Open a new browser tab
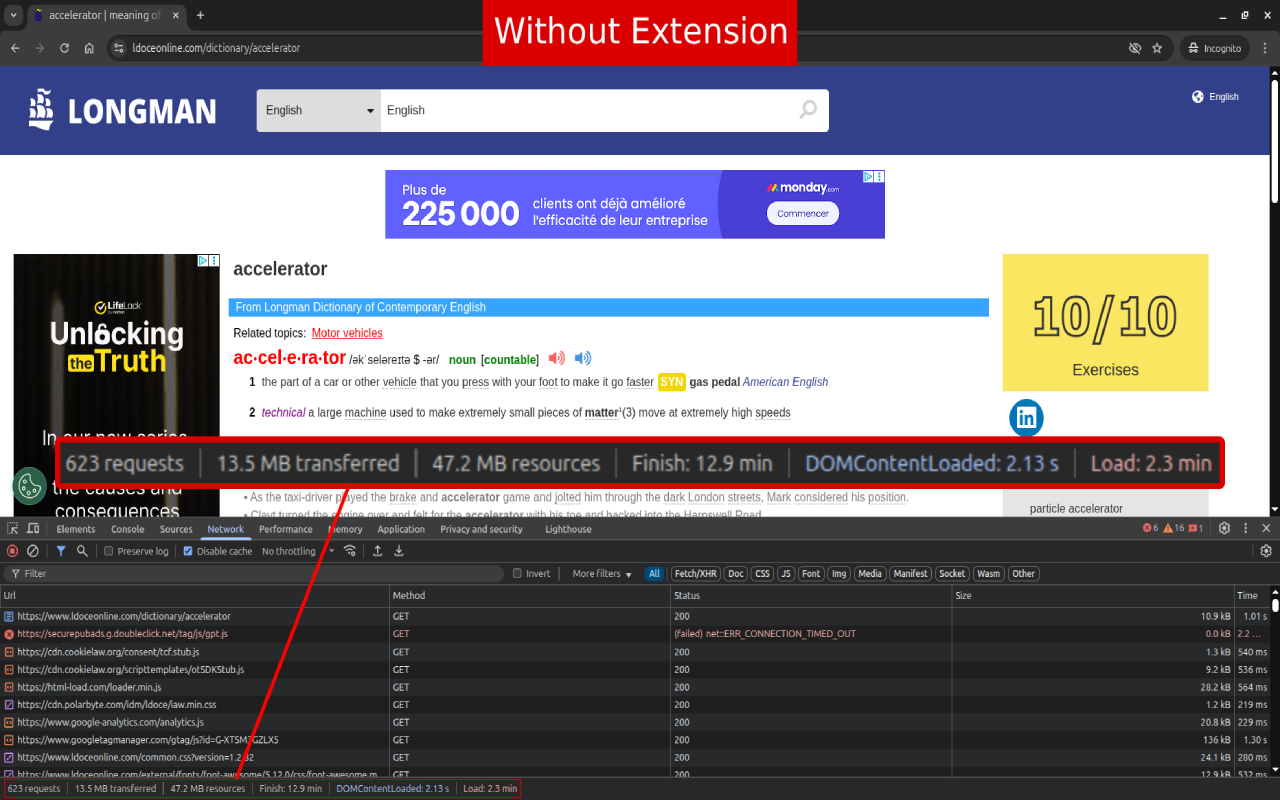Screen dimensions: 1280x800 200,15
